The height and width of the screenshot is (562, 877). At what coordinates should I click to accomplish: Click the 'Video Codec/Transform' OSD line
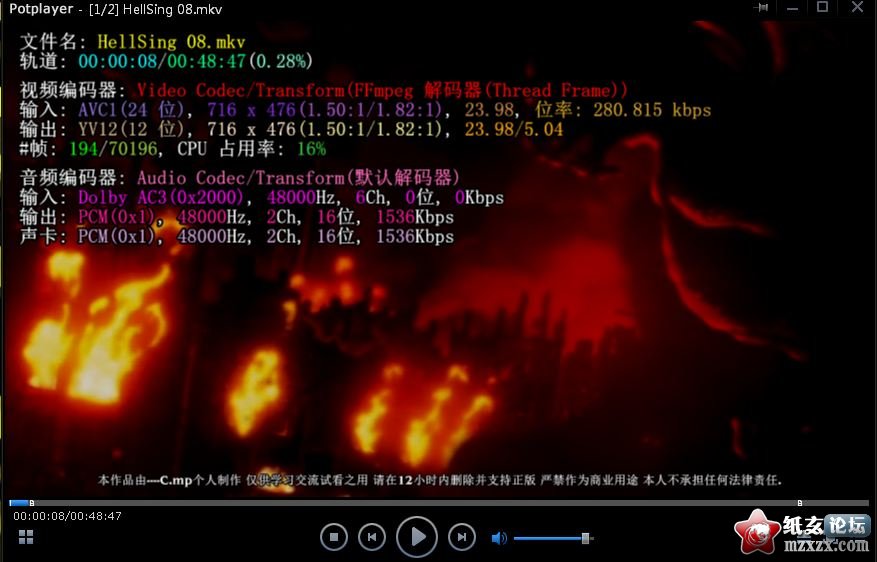(x=382, y=90)
